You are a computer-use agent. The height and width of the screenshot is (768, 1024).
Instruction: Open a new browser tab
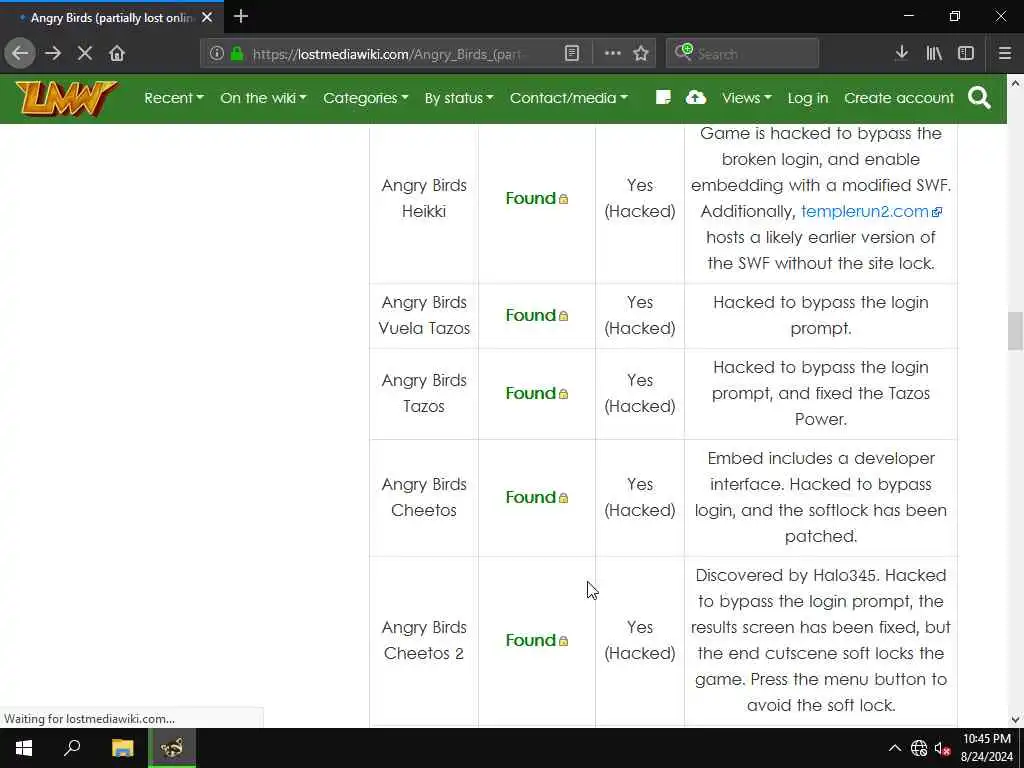240,16
